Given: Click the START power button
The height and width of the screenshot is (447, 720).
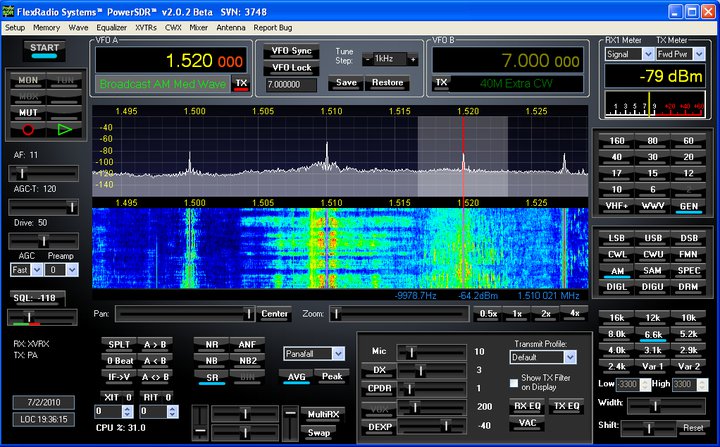Looking at the screenshot, I should point(45,50).
